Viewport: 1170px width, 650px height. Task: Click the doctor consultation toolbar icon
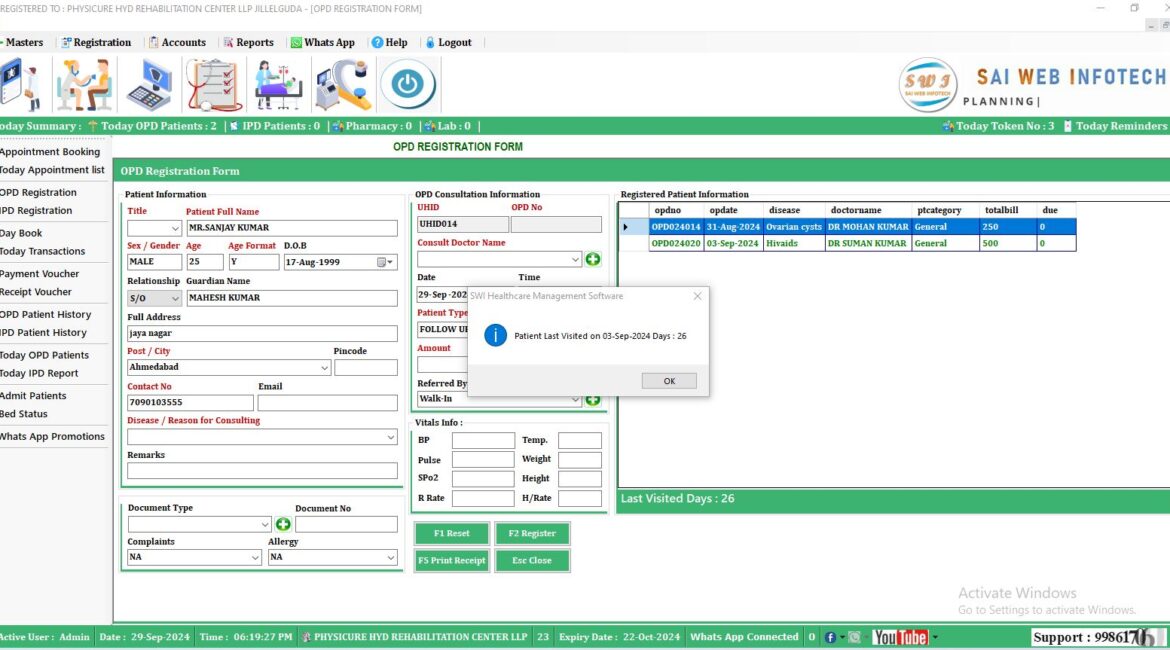(85, 85)
